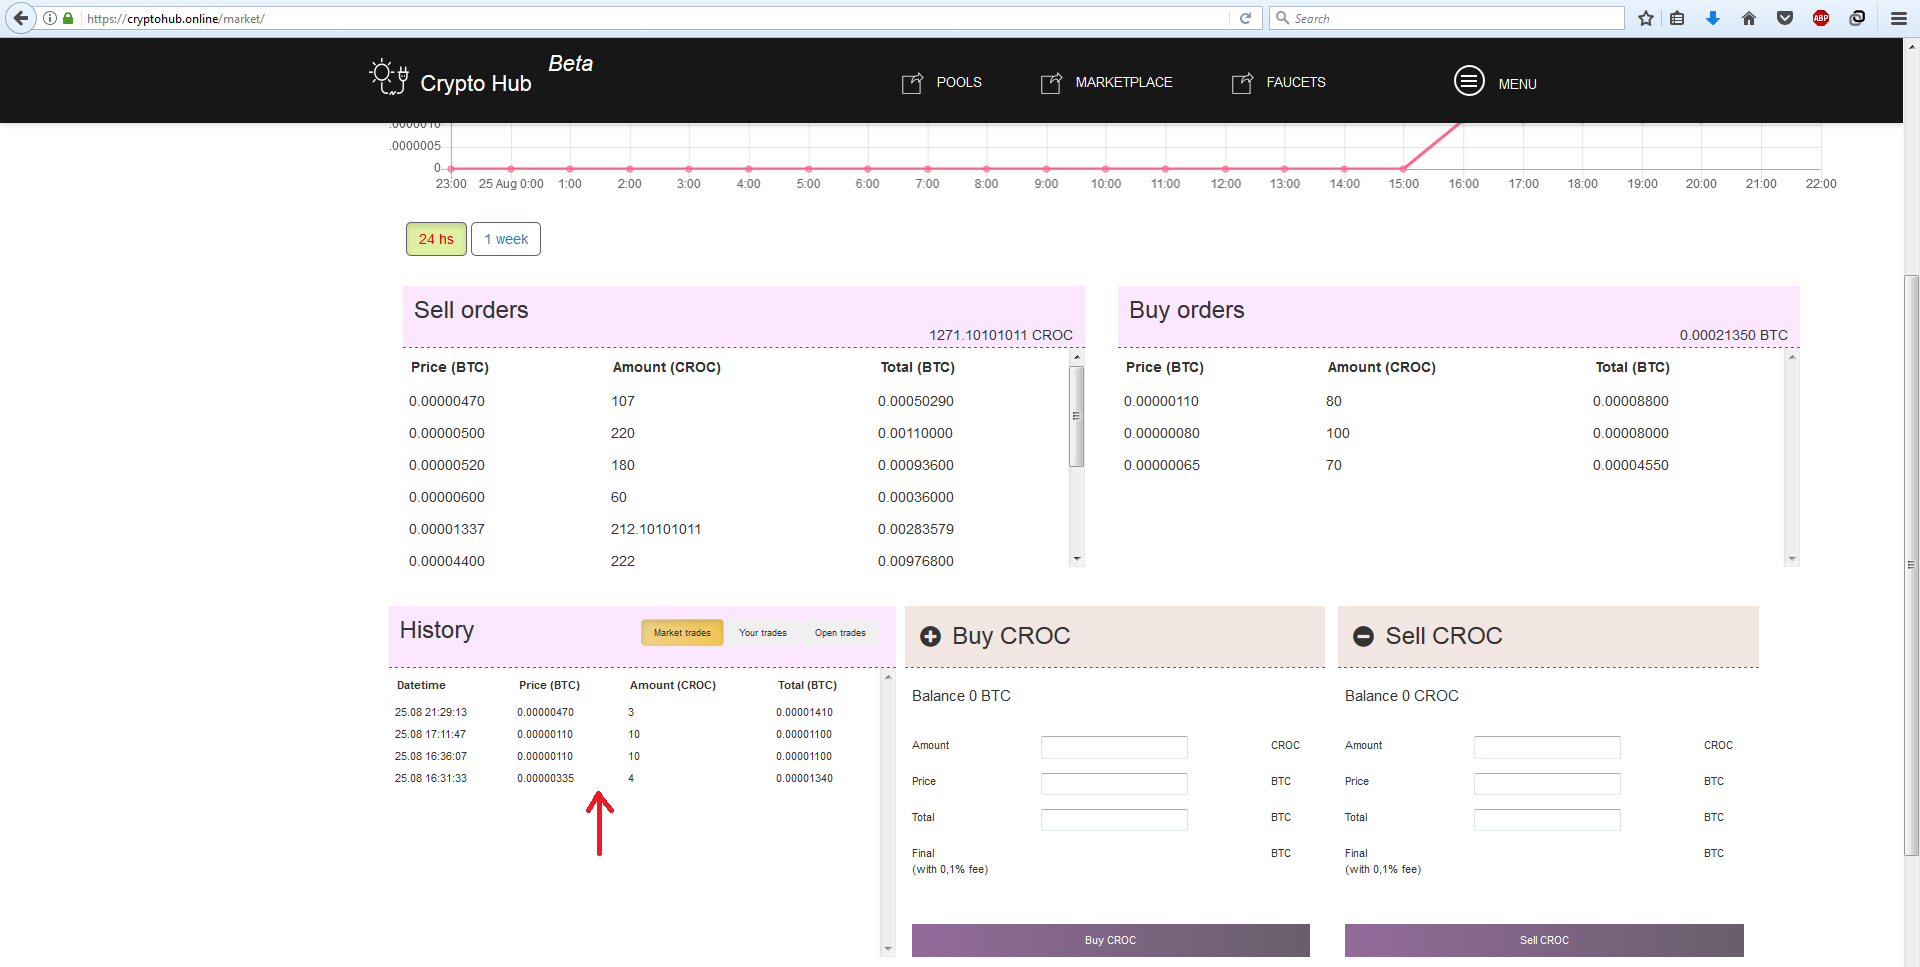Switch to Your trades tab

[x=763, y=633]
